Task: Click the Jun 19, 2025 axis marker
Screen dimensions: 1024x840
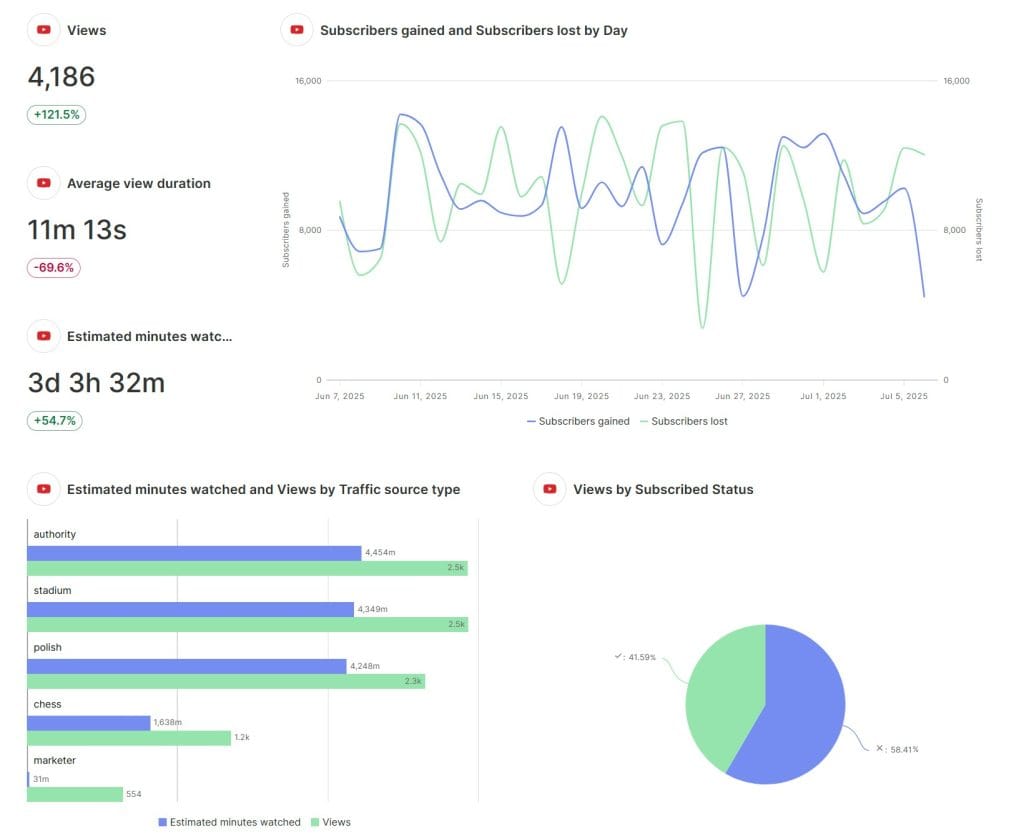Action: click(x=581, y=396)
